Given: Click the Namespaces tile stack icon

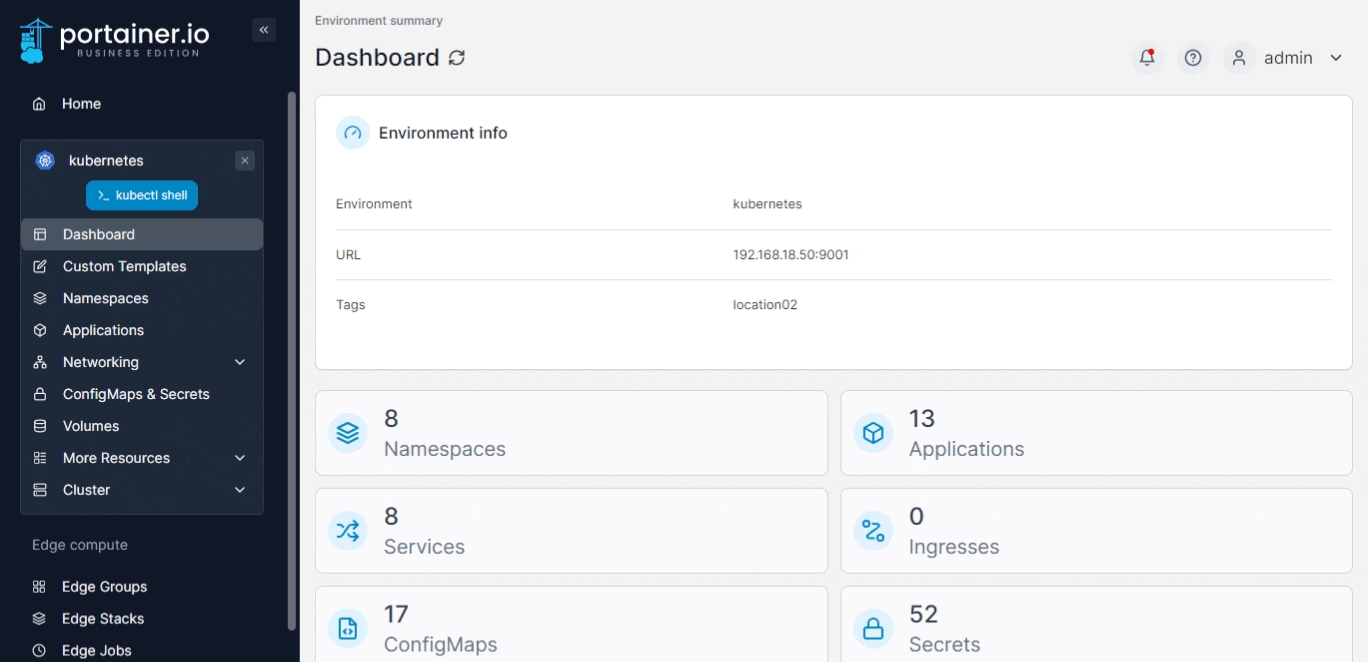Looking at the screenshot, I should (x=348, y=433).
